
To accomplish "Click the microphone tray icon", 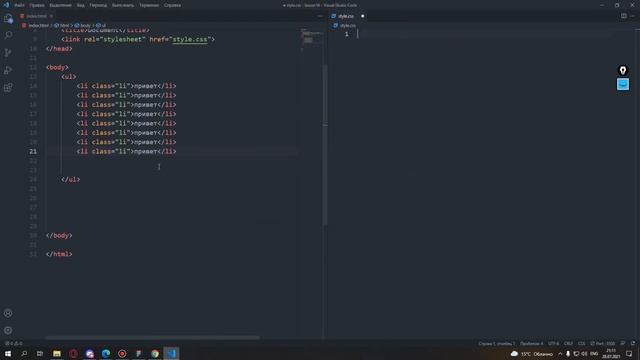I will pos(568,354).
